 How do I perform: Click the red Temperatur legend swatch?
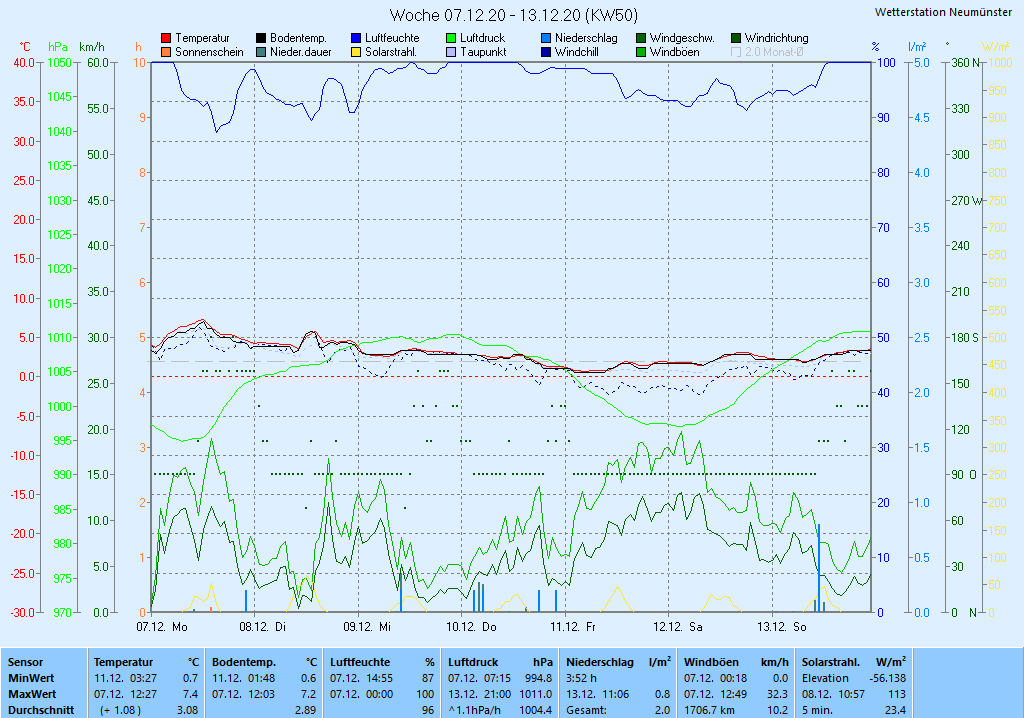pyautogui.click(x=167, y=38)
